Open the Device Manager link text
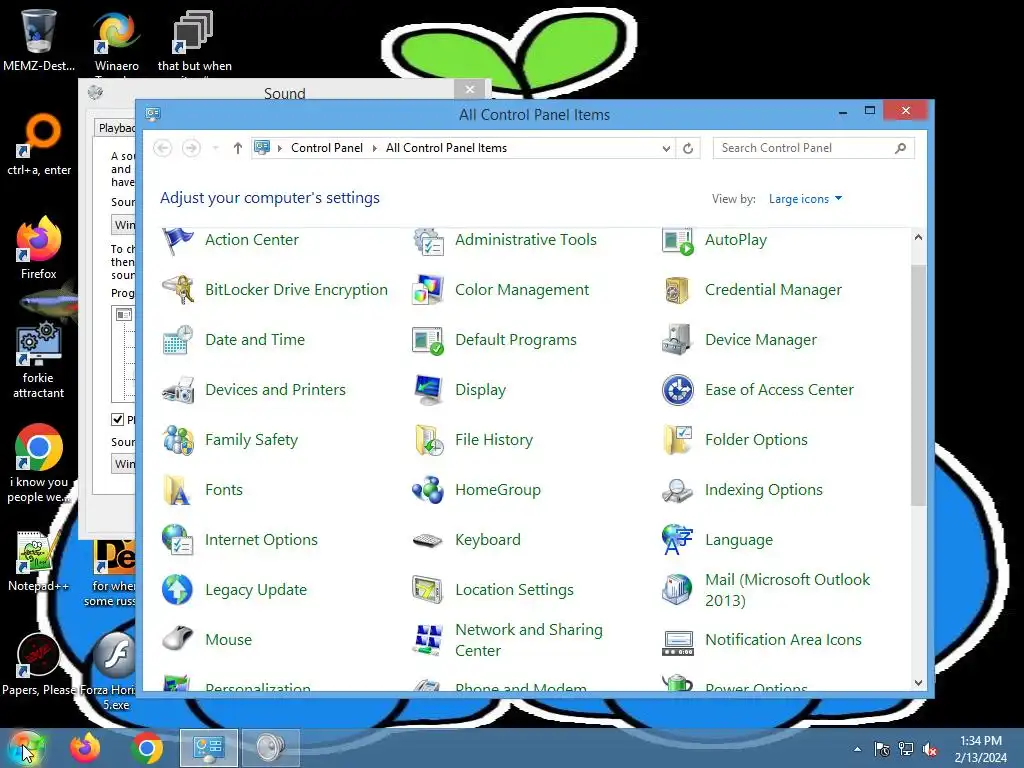1024x768 pixels. (761, 340)
